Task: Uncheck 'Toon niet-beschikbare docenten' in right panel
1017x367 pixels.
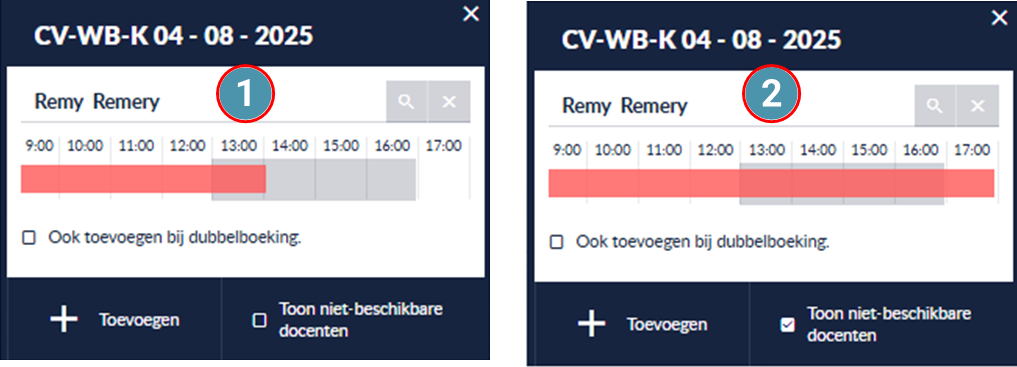Action: coord(787,325)
